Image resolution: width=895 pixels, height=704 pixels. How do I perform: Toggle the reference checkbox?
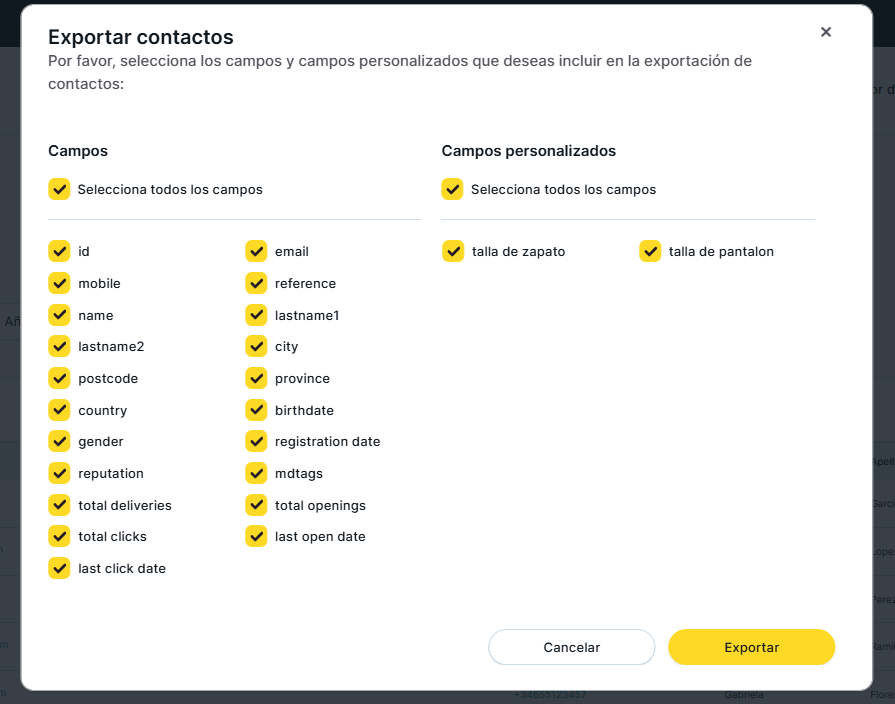pyautogui.click(x=256, y=283)
